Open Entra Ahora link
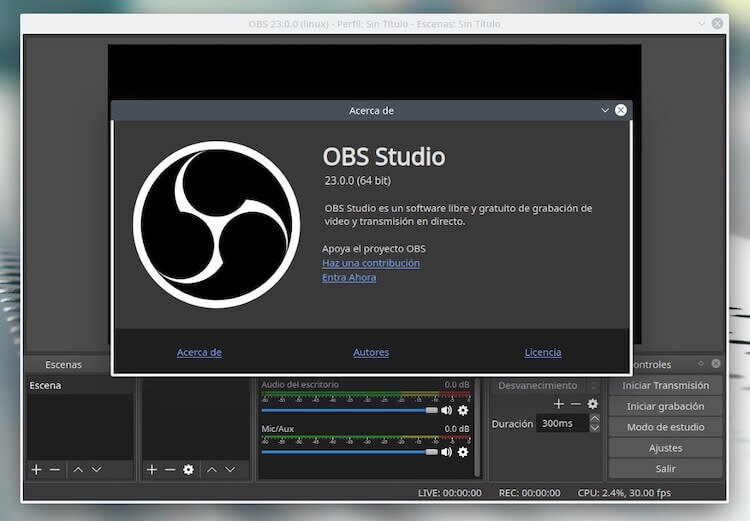 coord(349,277)
